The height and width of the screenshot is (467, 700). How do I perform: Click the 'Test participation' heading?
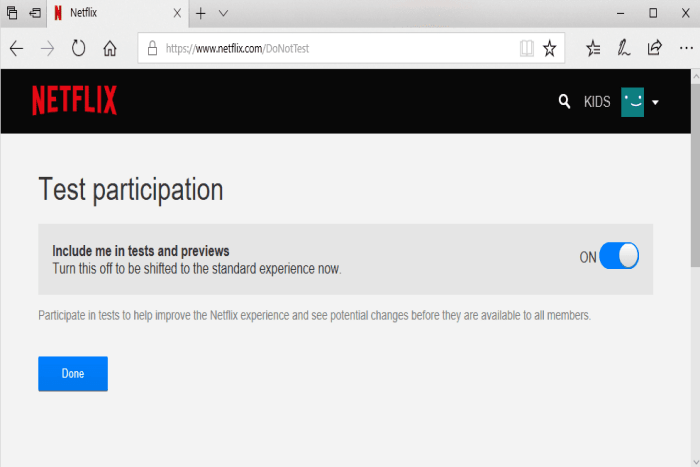[x=131, y=190]
